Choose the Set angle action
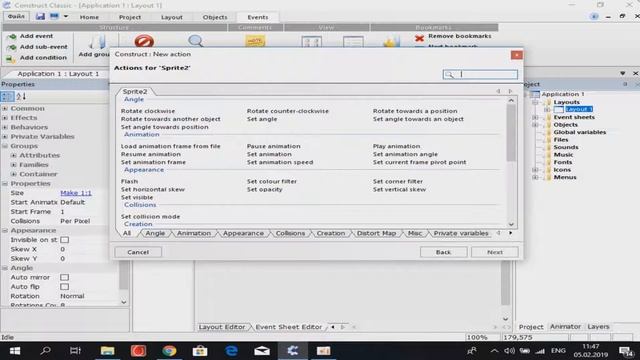 [262, 119]
